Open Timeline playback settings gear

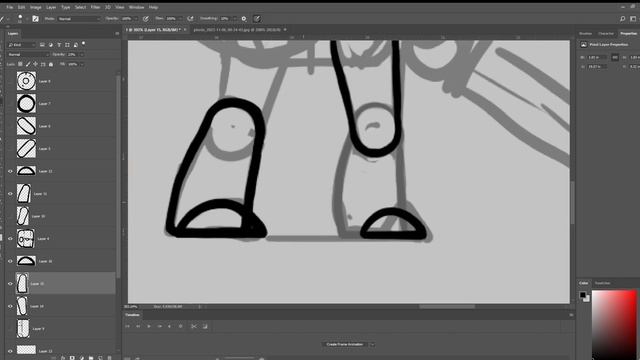(x=180, y=326)
